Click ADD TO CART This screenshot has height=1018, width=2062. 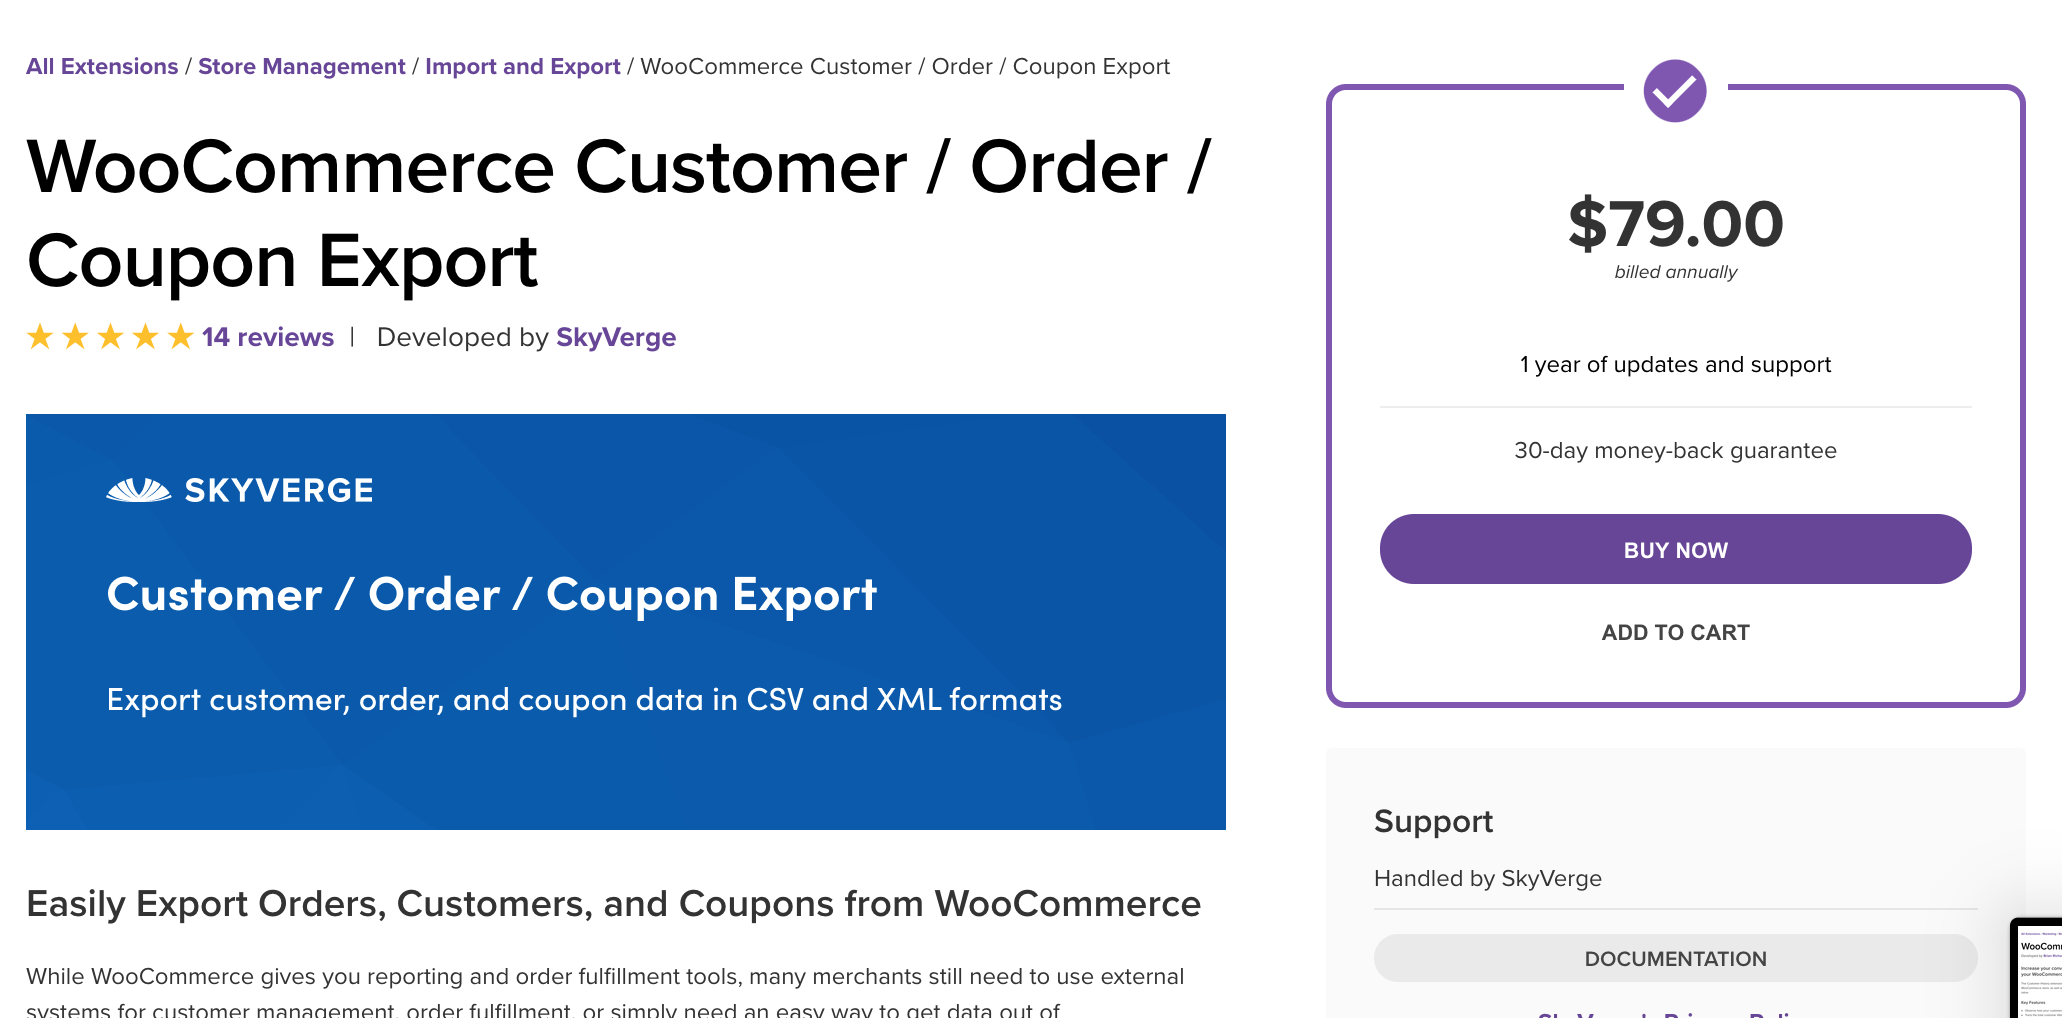(x=1675, y=632)
